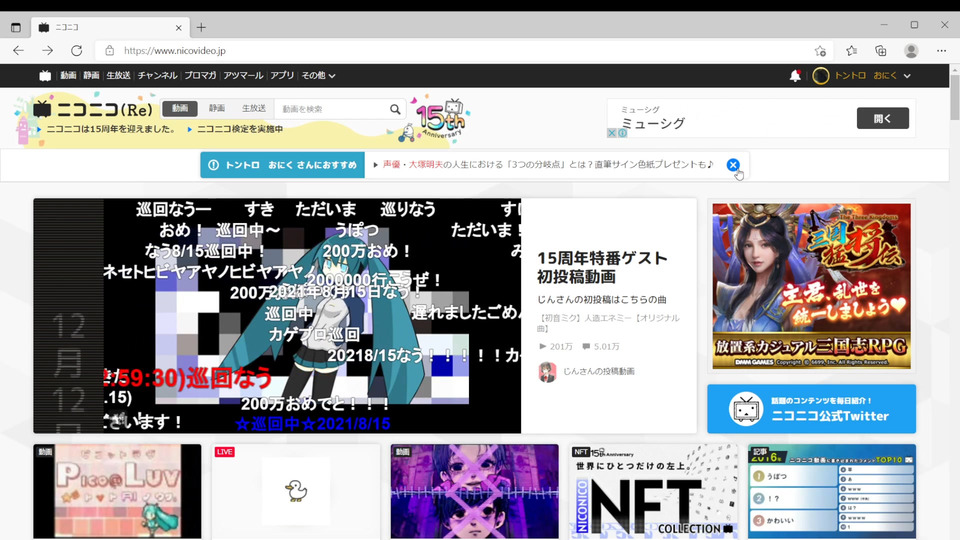Add this page to favorites star icon
This screenshot has width=960, height=540.
[x=820, y=51]
